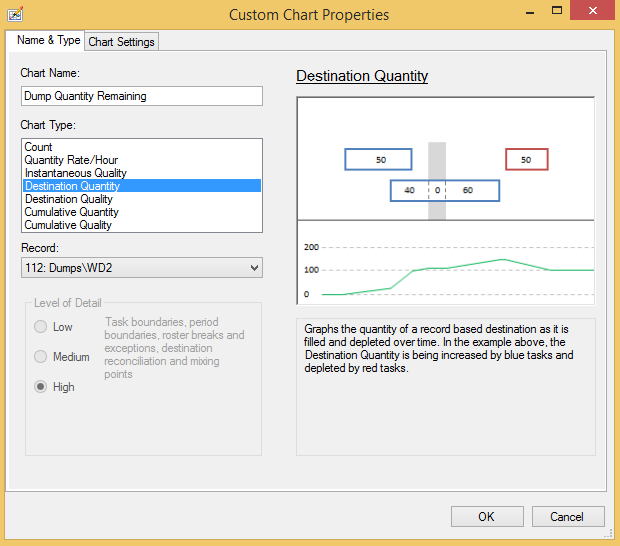Select the Medium detail radio button

[x=40, y=357]
